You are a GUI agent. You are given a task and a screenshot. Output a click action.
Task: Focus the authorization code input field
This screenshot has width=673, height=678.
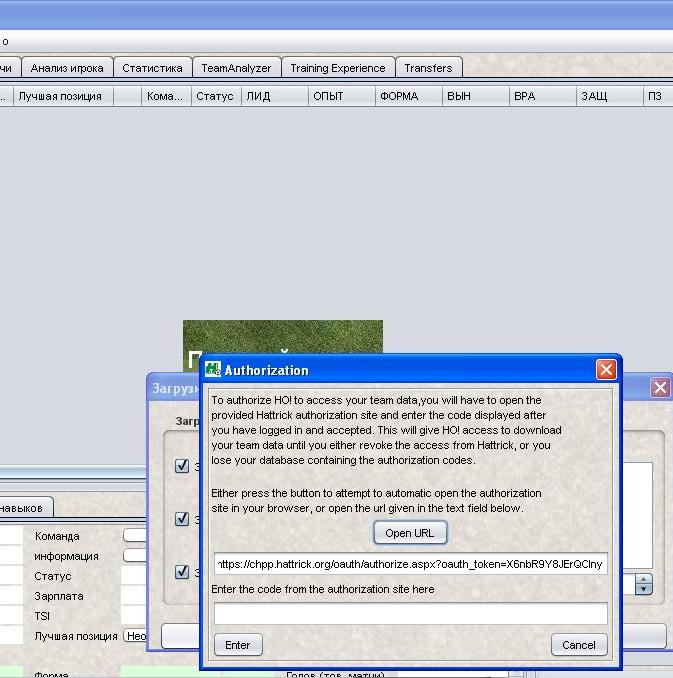point(410,614)
